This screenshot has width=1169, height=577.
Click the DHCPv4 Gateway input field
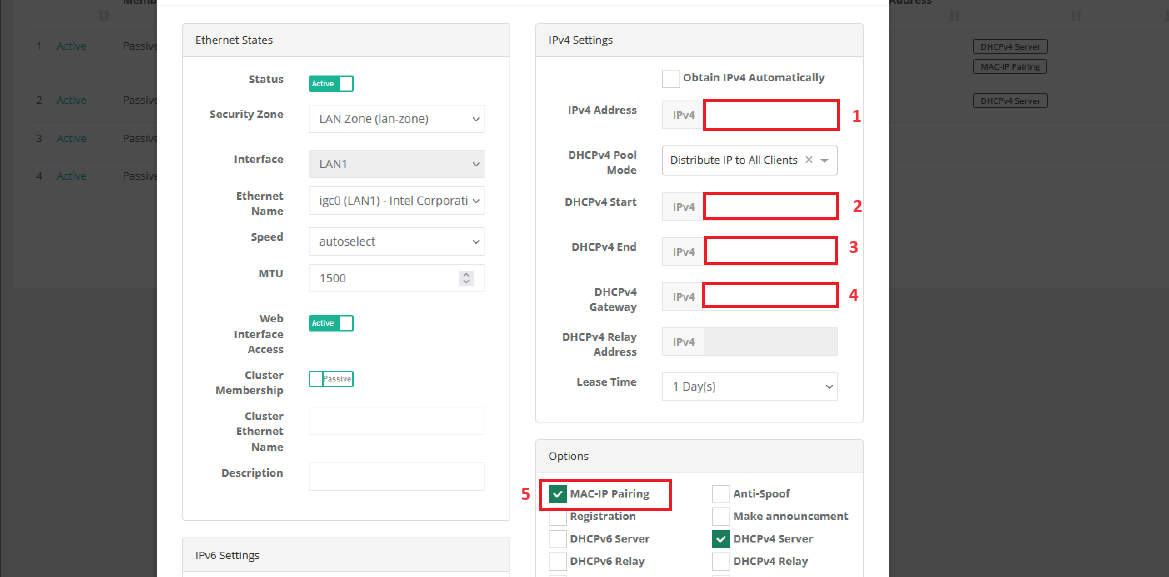[x=770, y=295]
